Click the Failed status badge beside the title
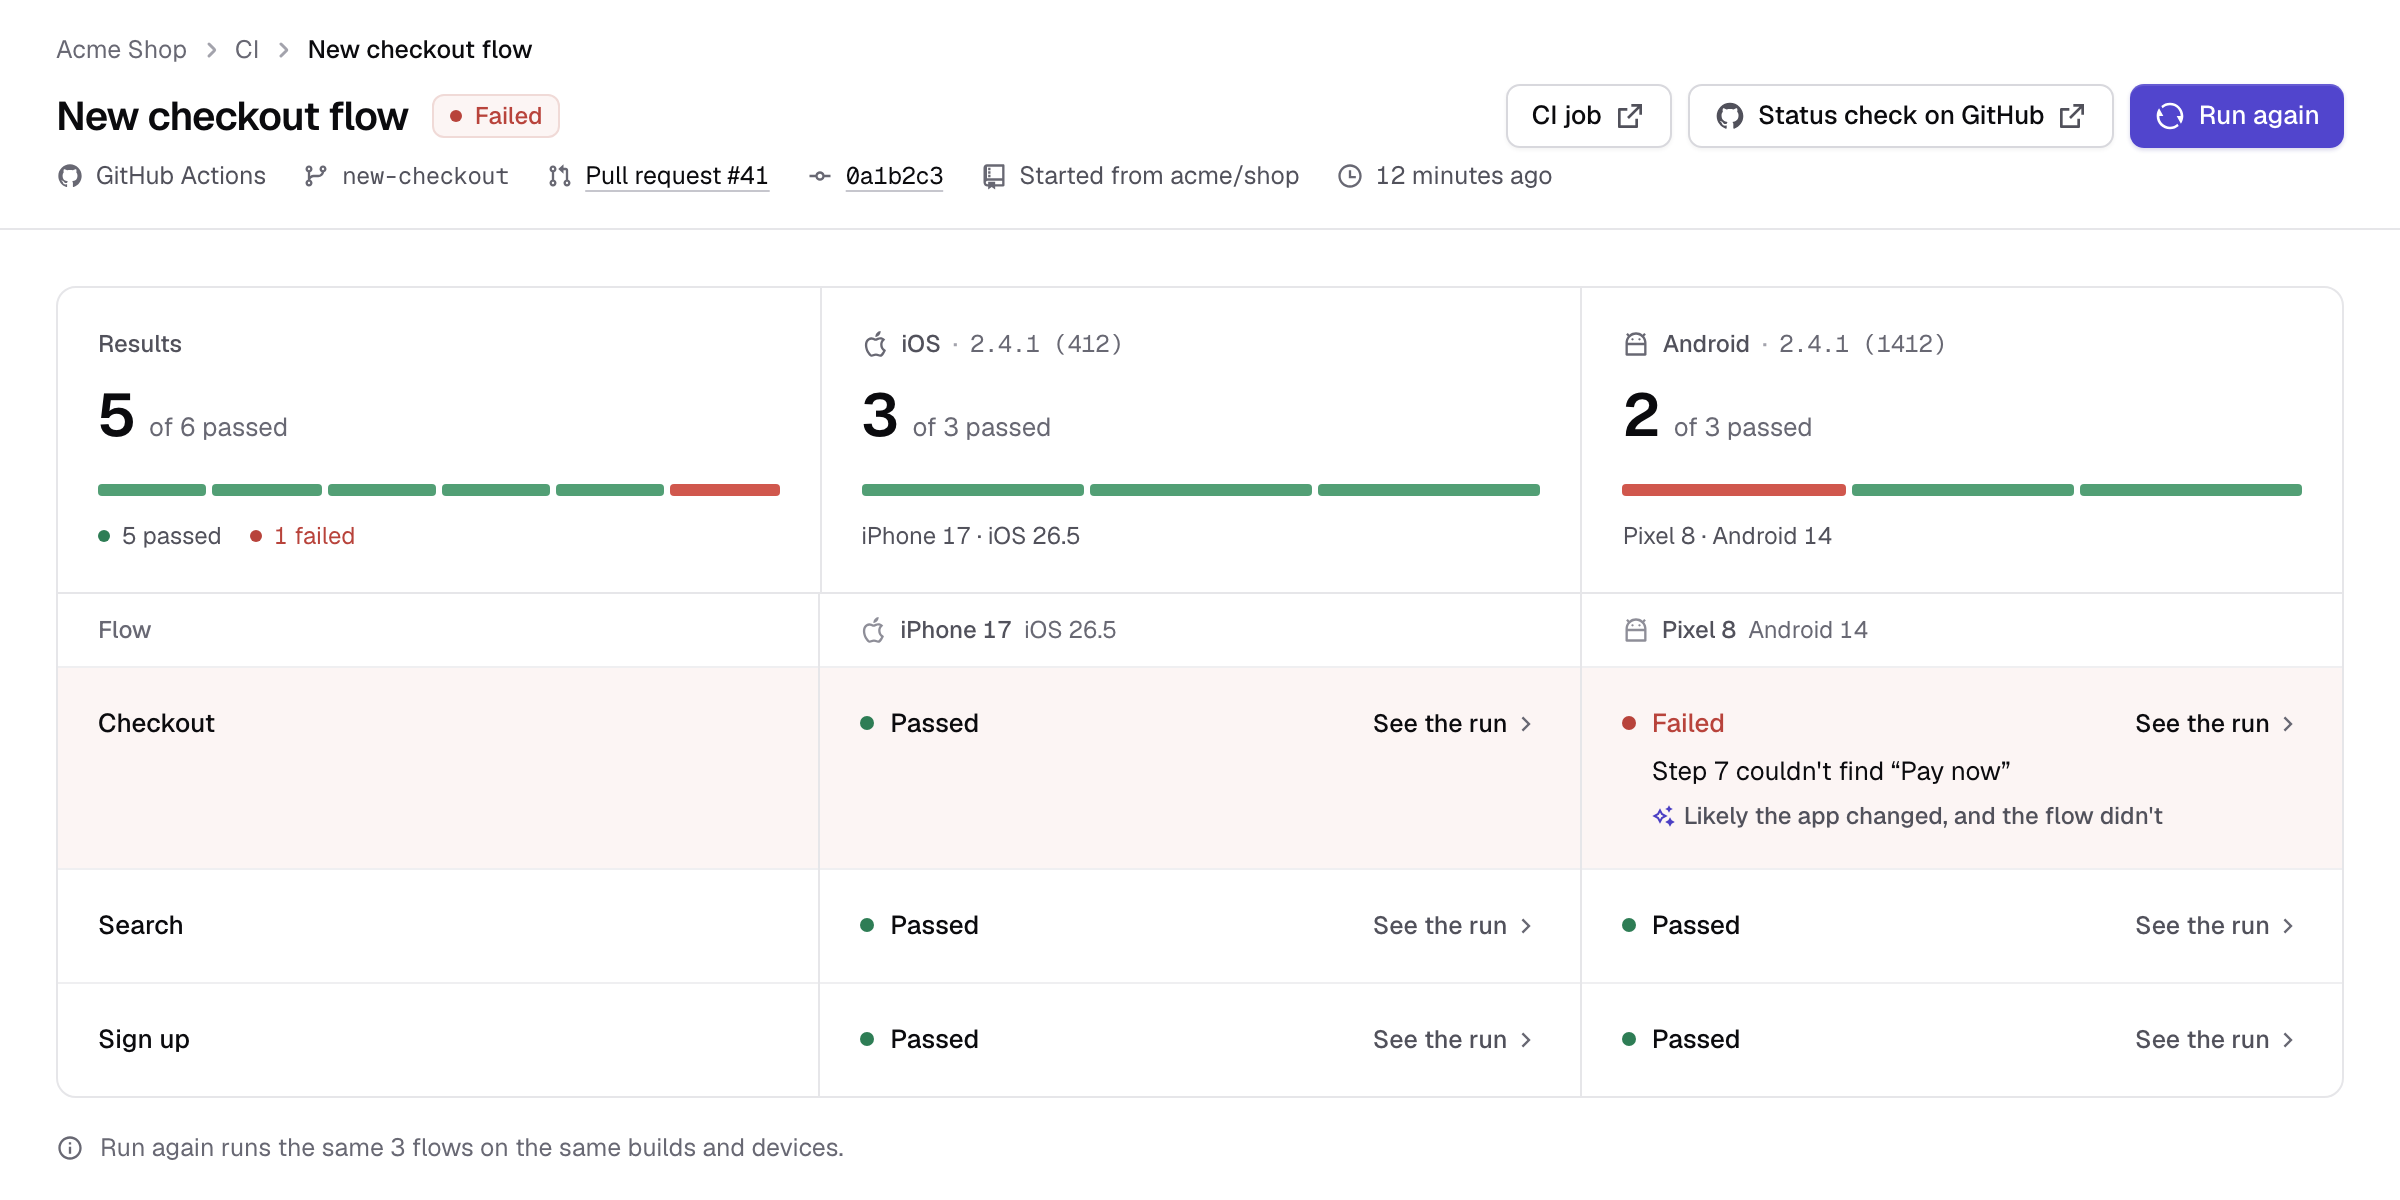The height and width of the screenshot is (1200, 2400). point(496,116)
